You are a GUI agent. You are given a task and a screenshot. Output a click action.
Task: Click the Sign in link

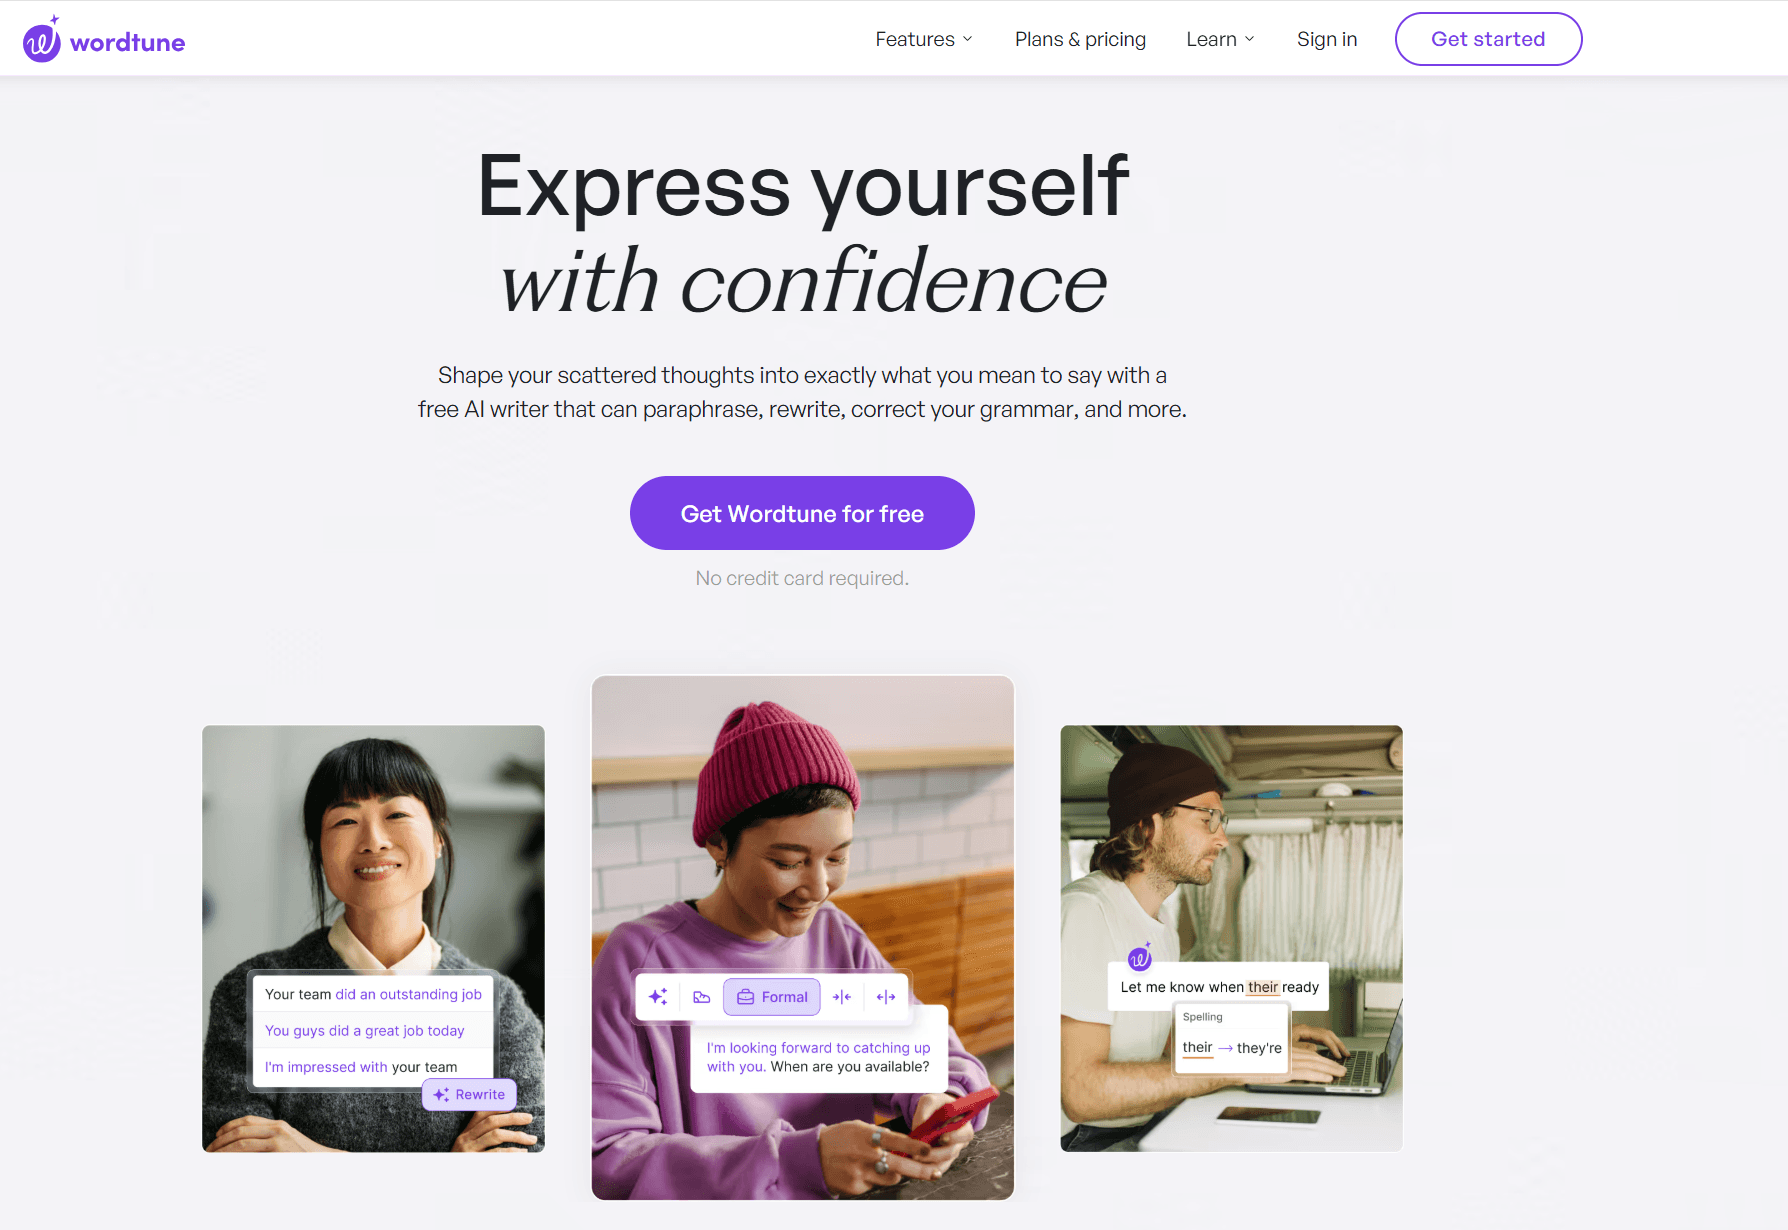coord(1327,39)
